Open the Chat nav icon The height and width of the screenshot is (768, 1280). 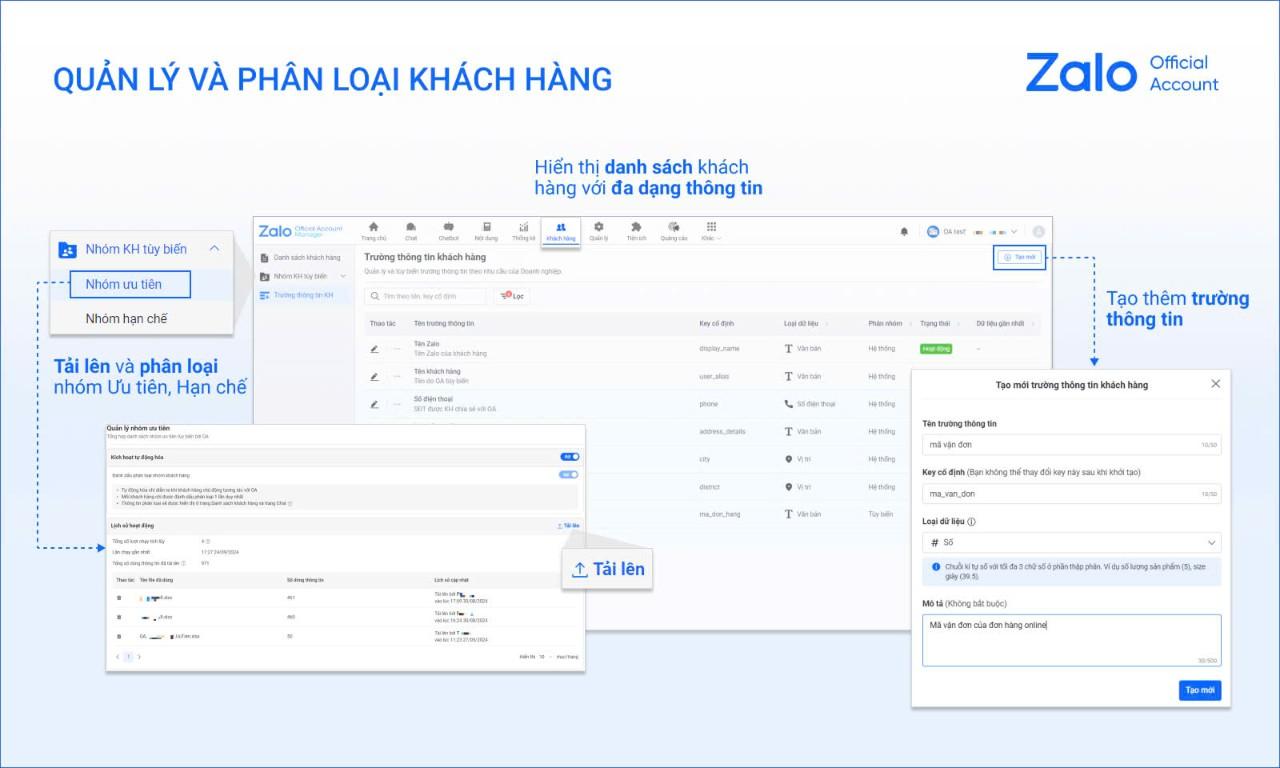411,227
